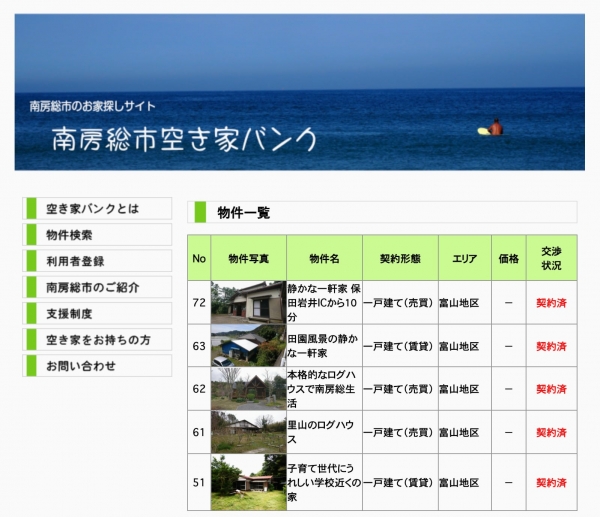This screenshot has height=517, width=600.
Task: Click the 交渉状況 column header
Action: [x=552, y=258]
